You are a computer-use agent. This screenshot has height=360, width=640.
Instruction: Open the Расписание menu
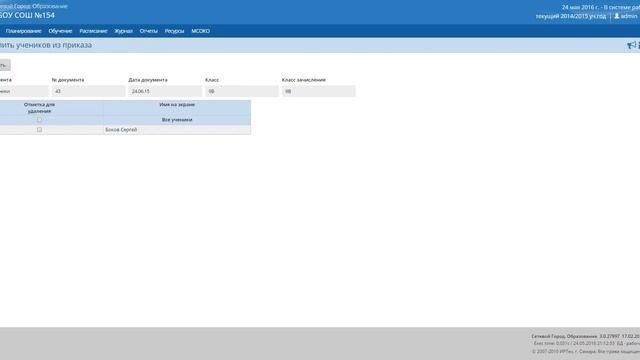[93, 31]
